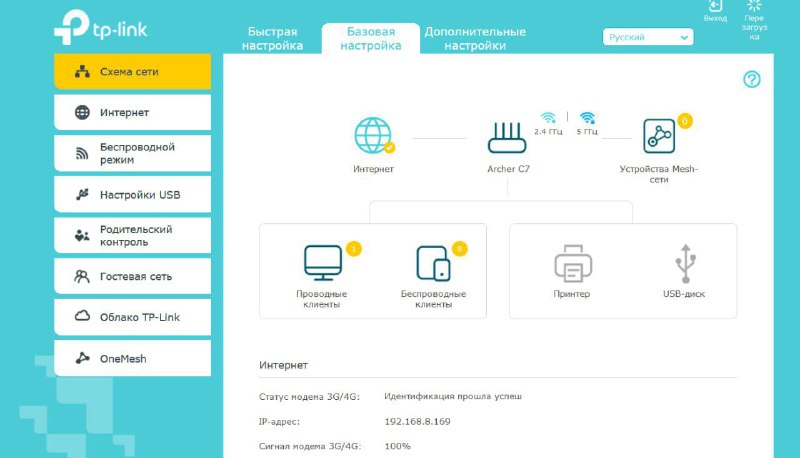The height and width of the screenshot is (458, 800).
Task: Click the Archer C7 label
Action: point(508,169)
